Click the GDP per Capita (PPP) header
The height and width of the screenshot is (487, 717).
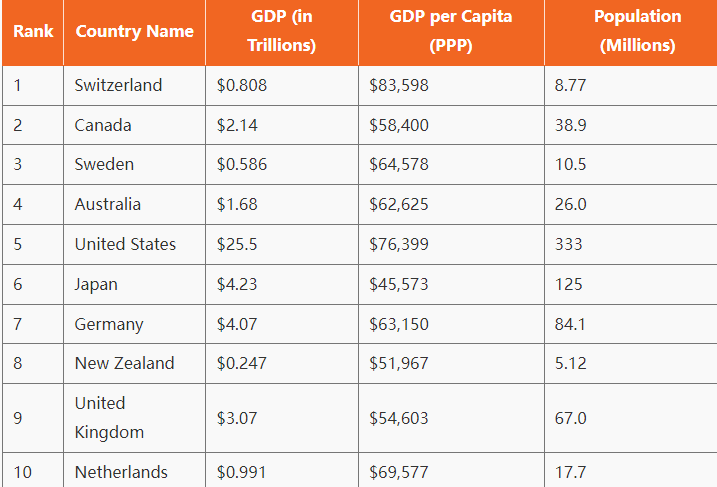[x=449, y=31]
